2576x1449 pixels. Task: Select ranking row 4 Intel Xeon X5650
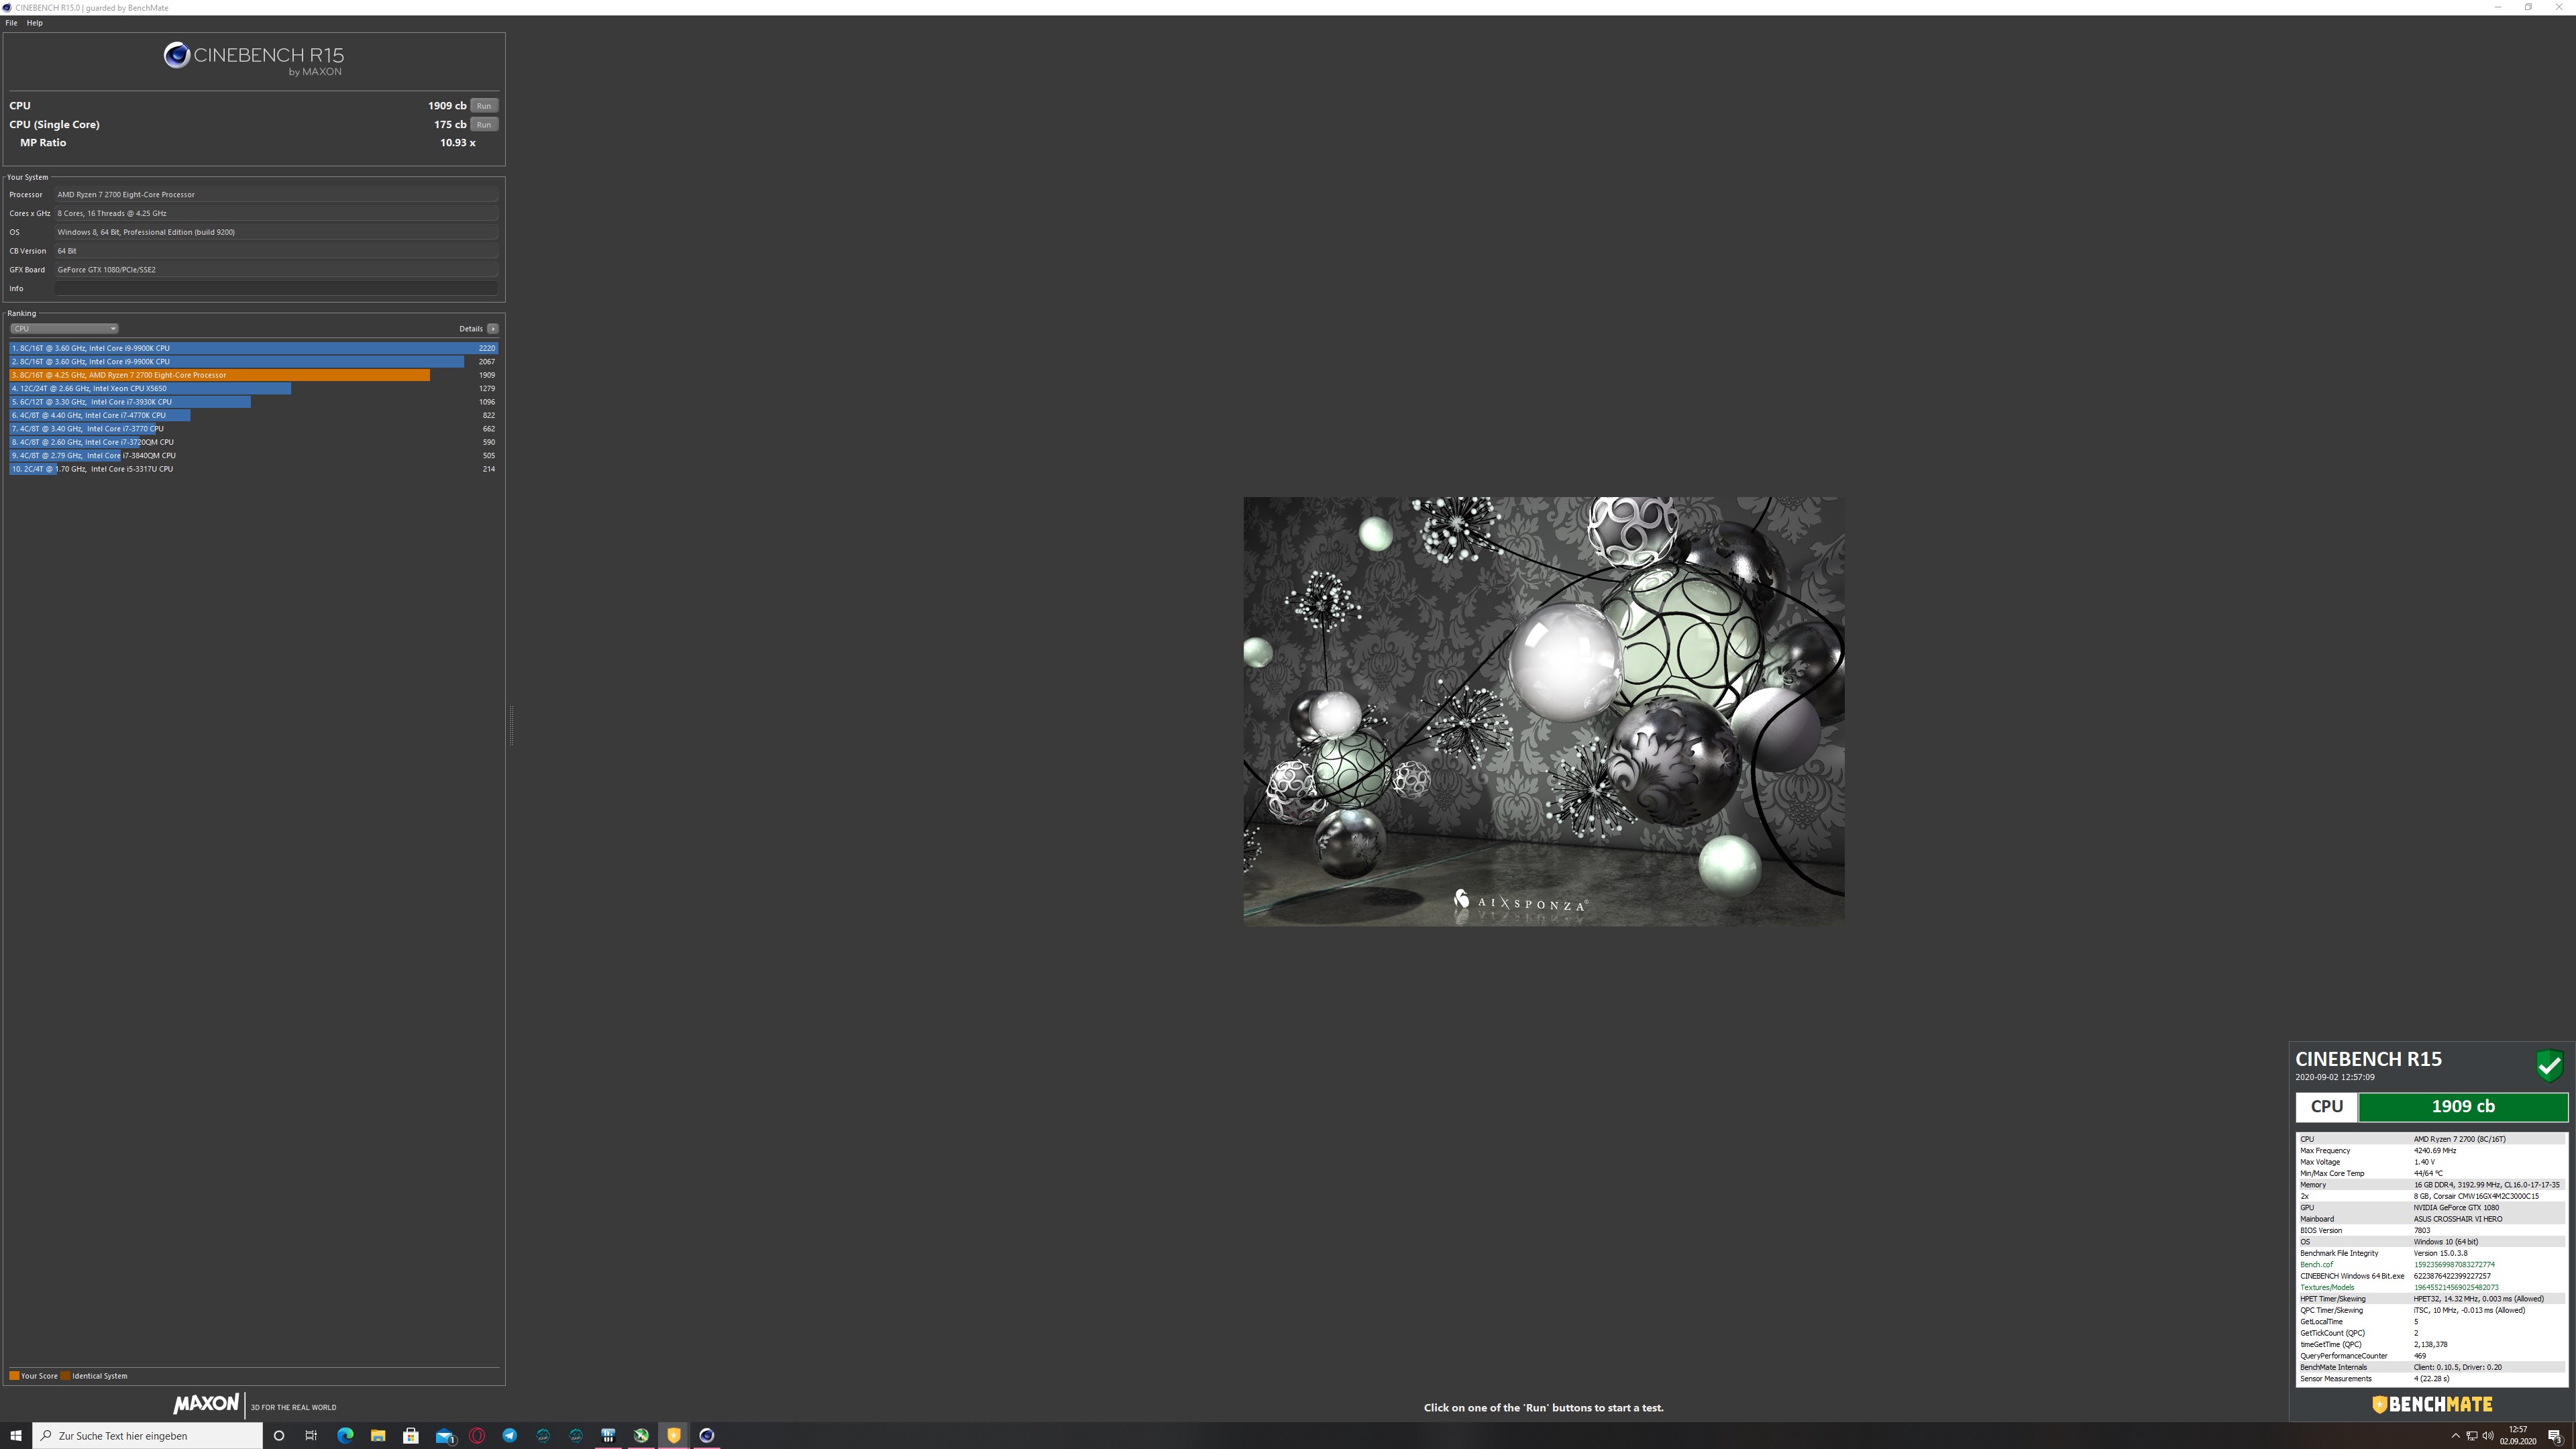pyautogui.click(x=254, y=389)
